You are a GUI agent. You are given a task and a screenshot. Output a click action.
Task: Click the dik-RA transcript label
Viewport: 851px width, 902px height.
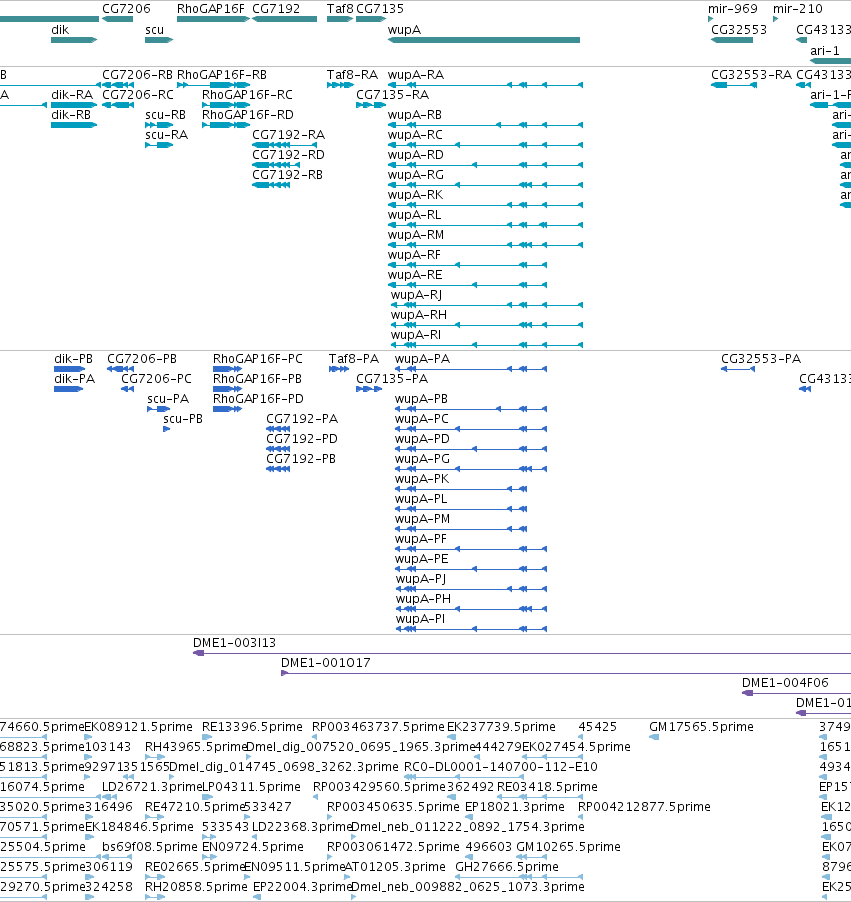coord(72,94)
